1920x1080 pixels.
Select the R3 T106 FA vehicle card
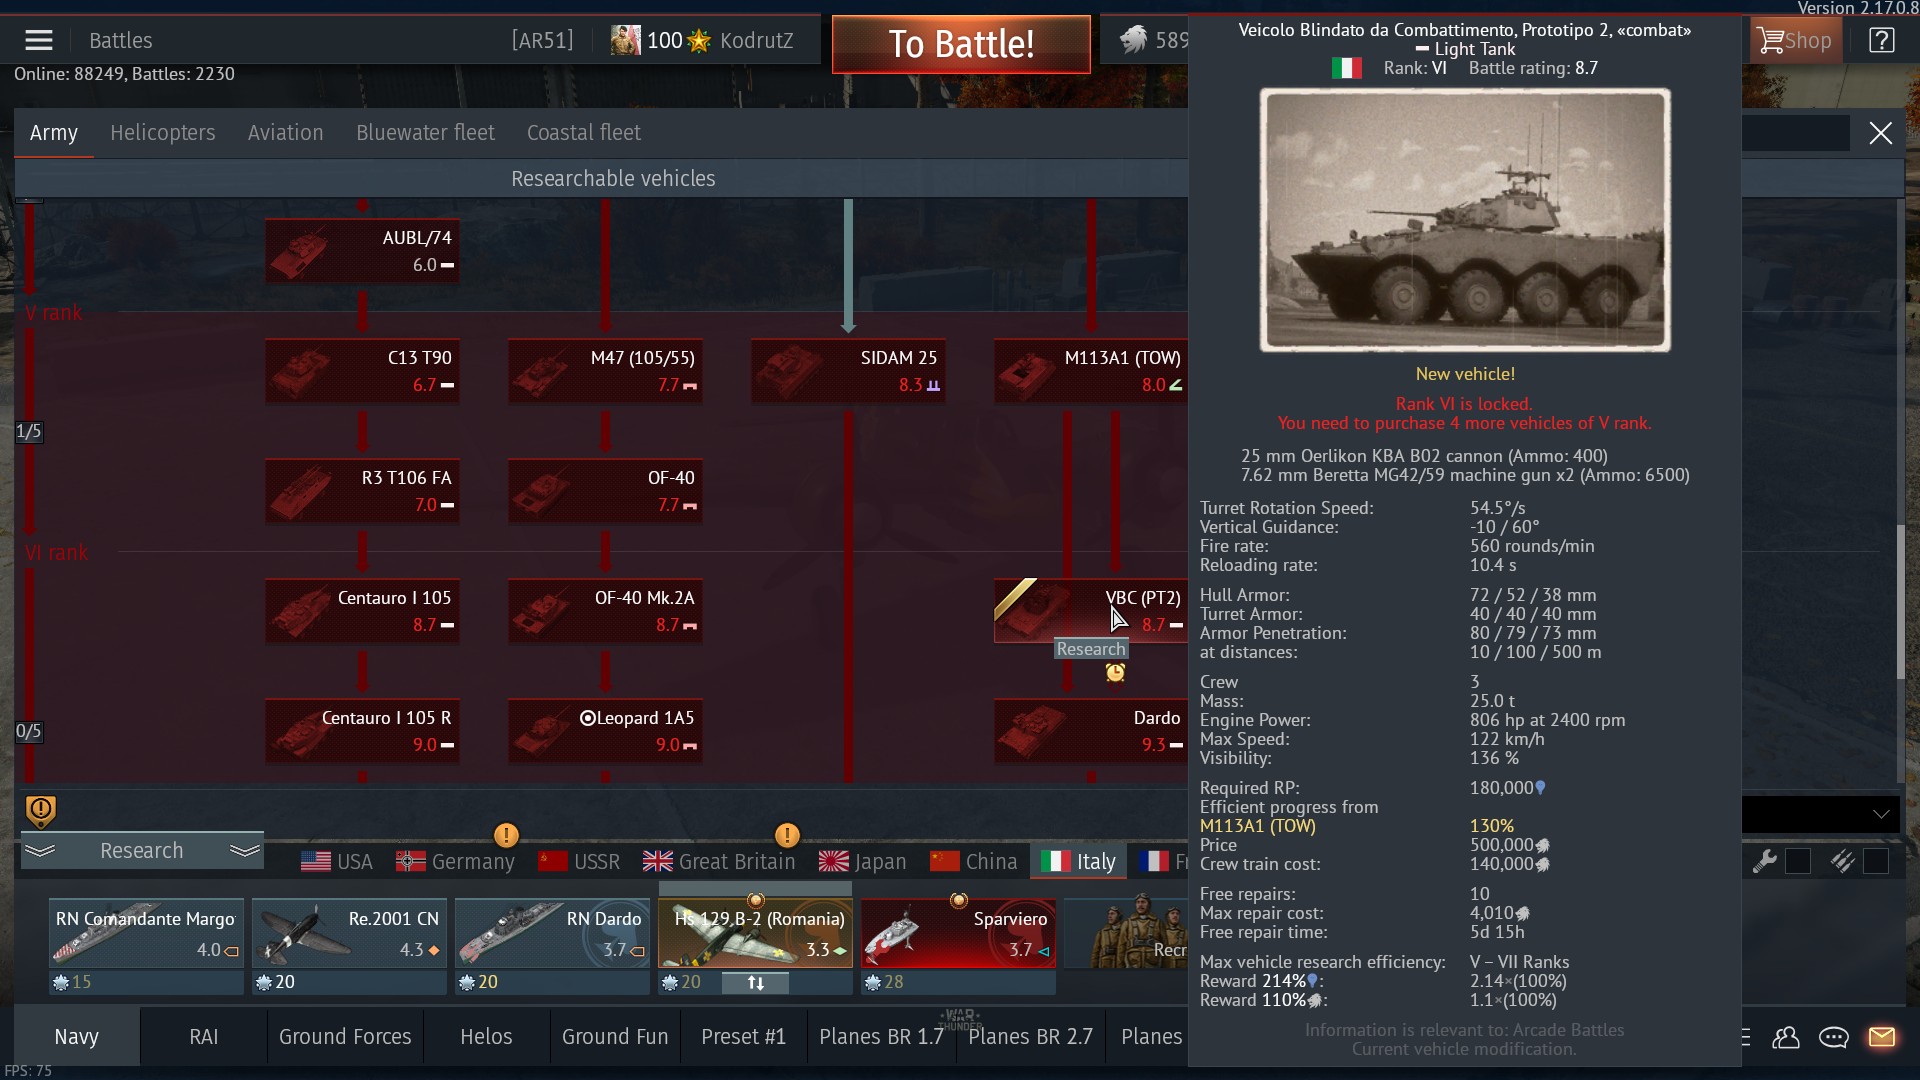point(362,491)
